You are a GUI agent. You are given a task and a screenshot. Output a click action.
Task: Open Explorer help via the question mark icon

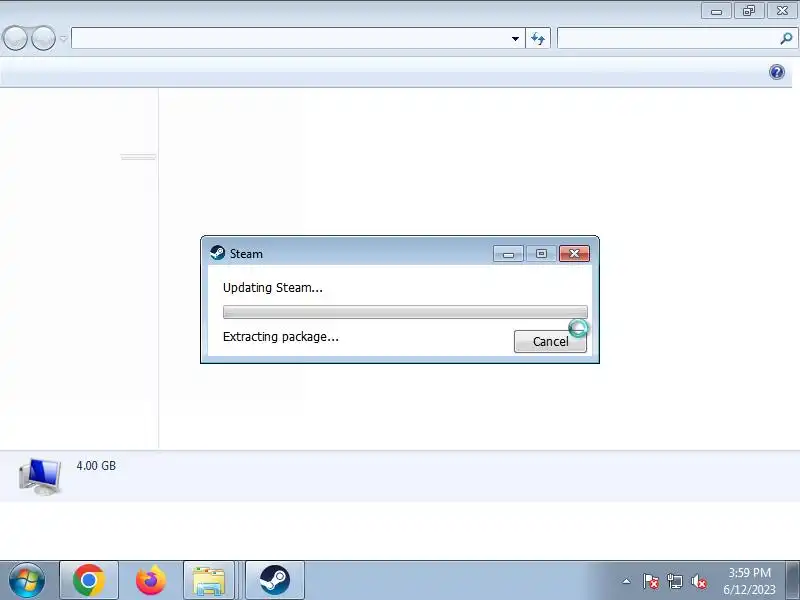[777, 72]
